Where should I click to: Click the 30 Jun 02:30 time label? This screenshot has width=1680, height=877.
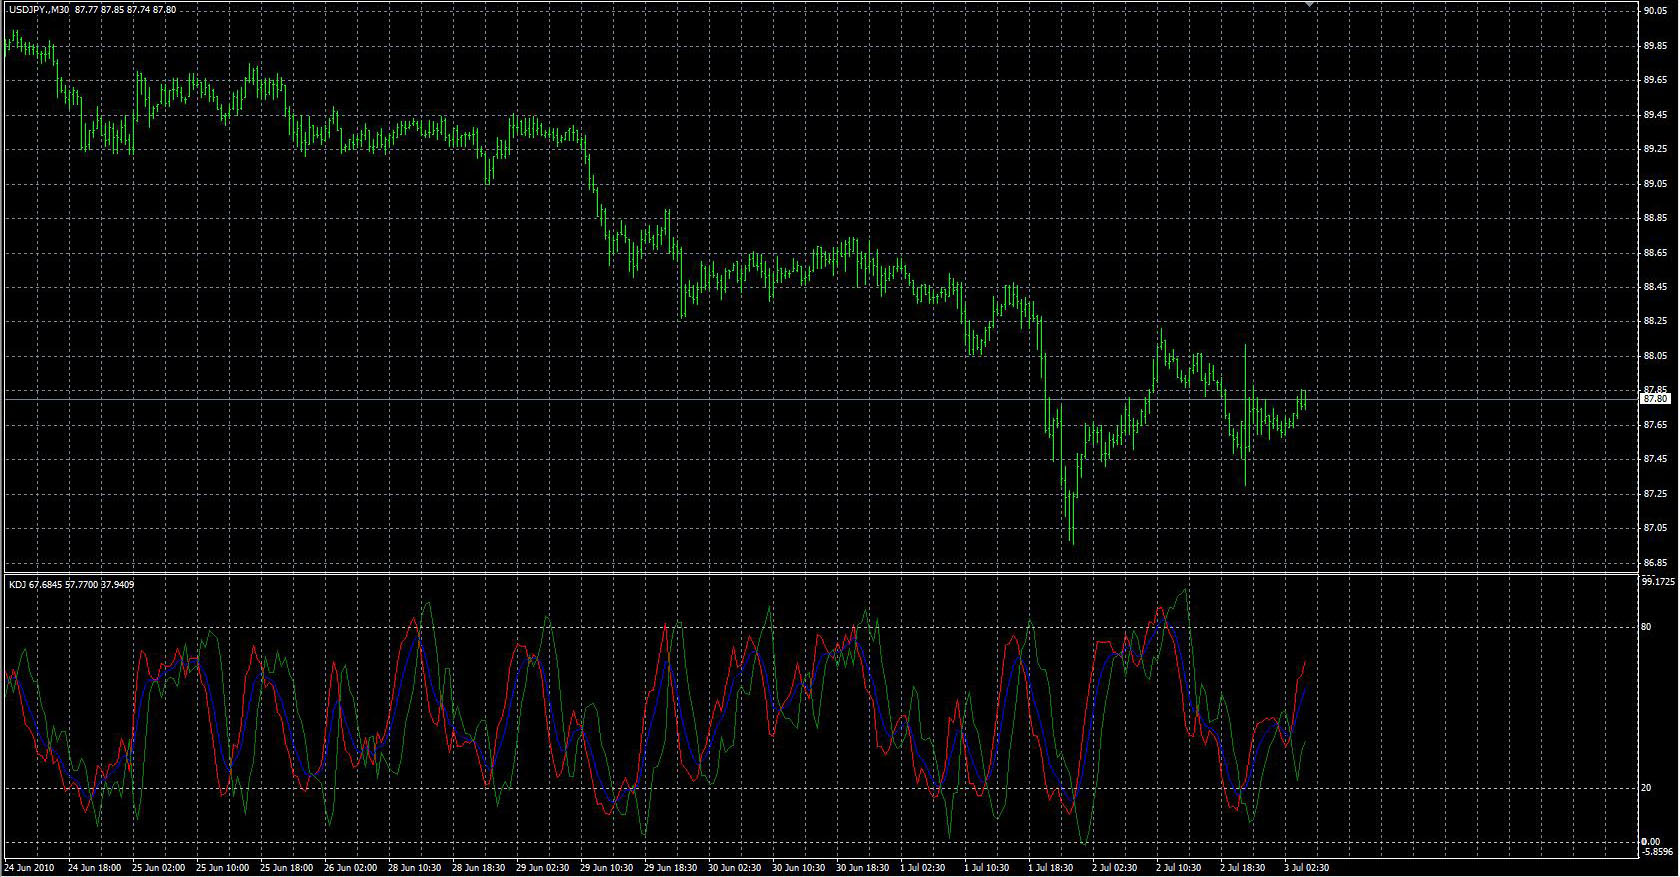click(x=734, y=868)
